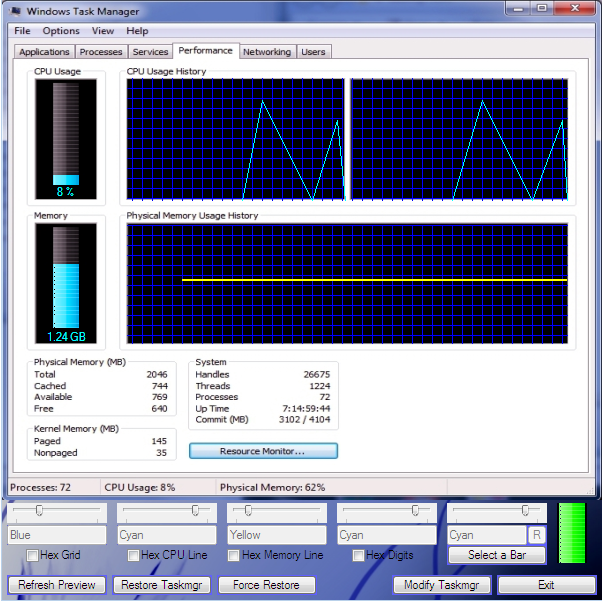Click the Nonpaged kernel memory value 35
Screen dimensions: 602x601
click(161, 453)
